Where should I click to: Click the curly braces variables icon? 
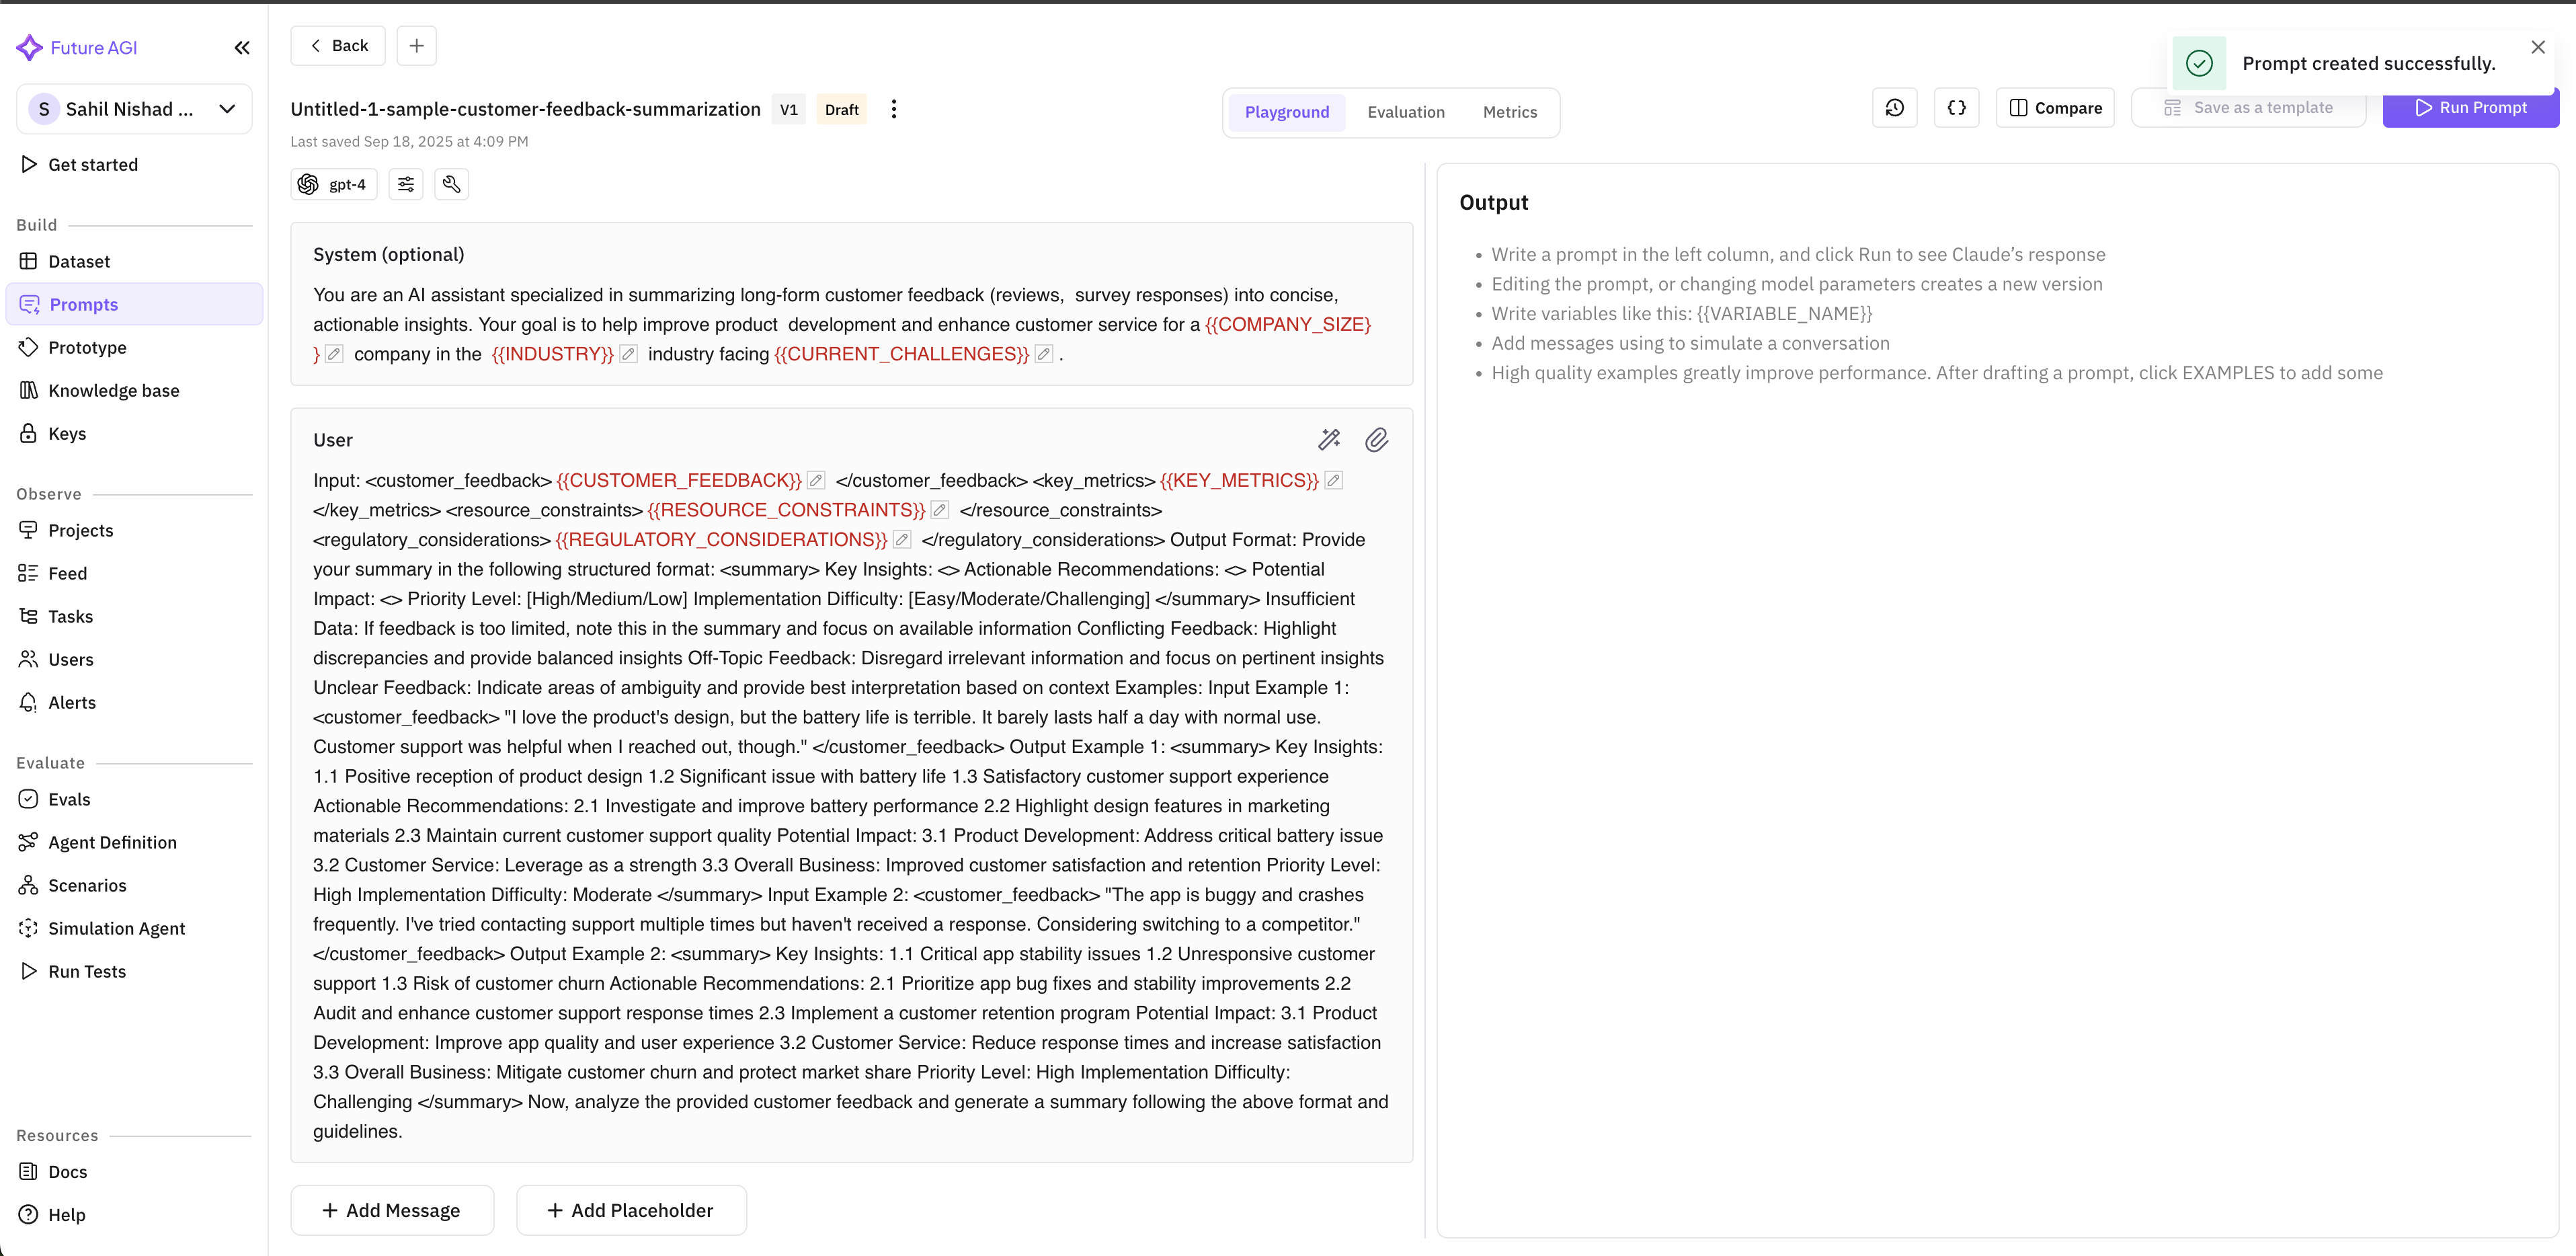point(1956,108)
